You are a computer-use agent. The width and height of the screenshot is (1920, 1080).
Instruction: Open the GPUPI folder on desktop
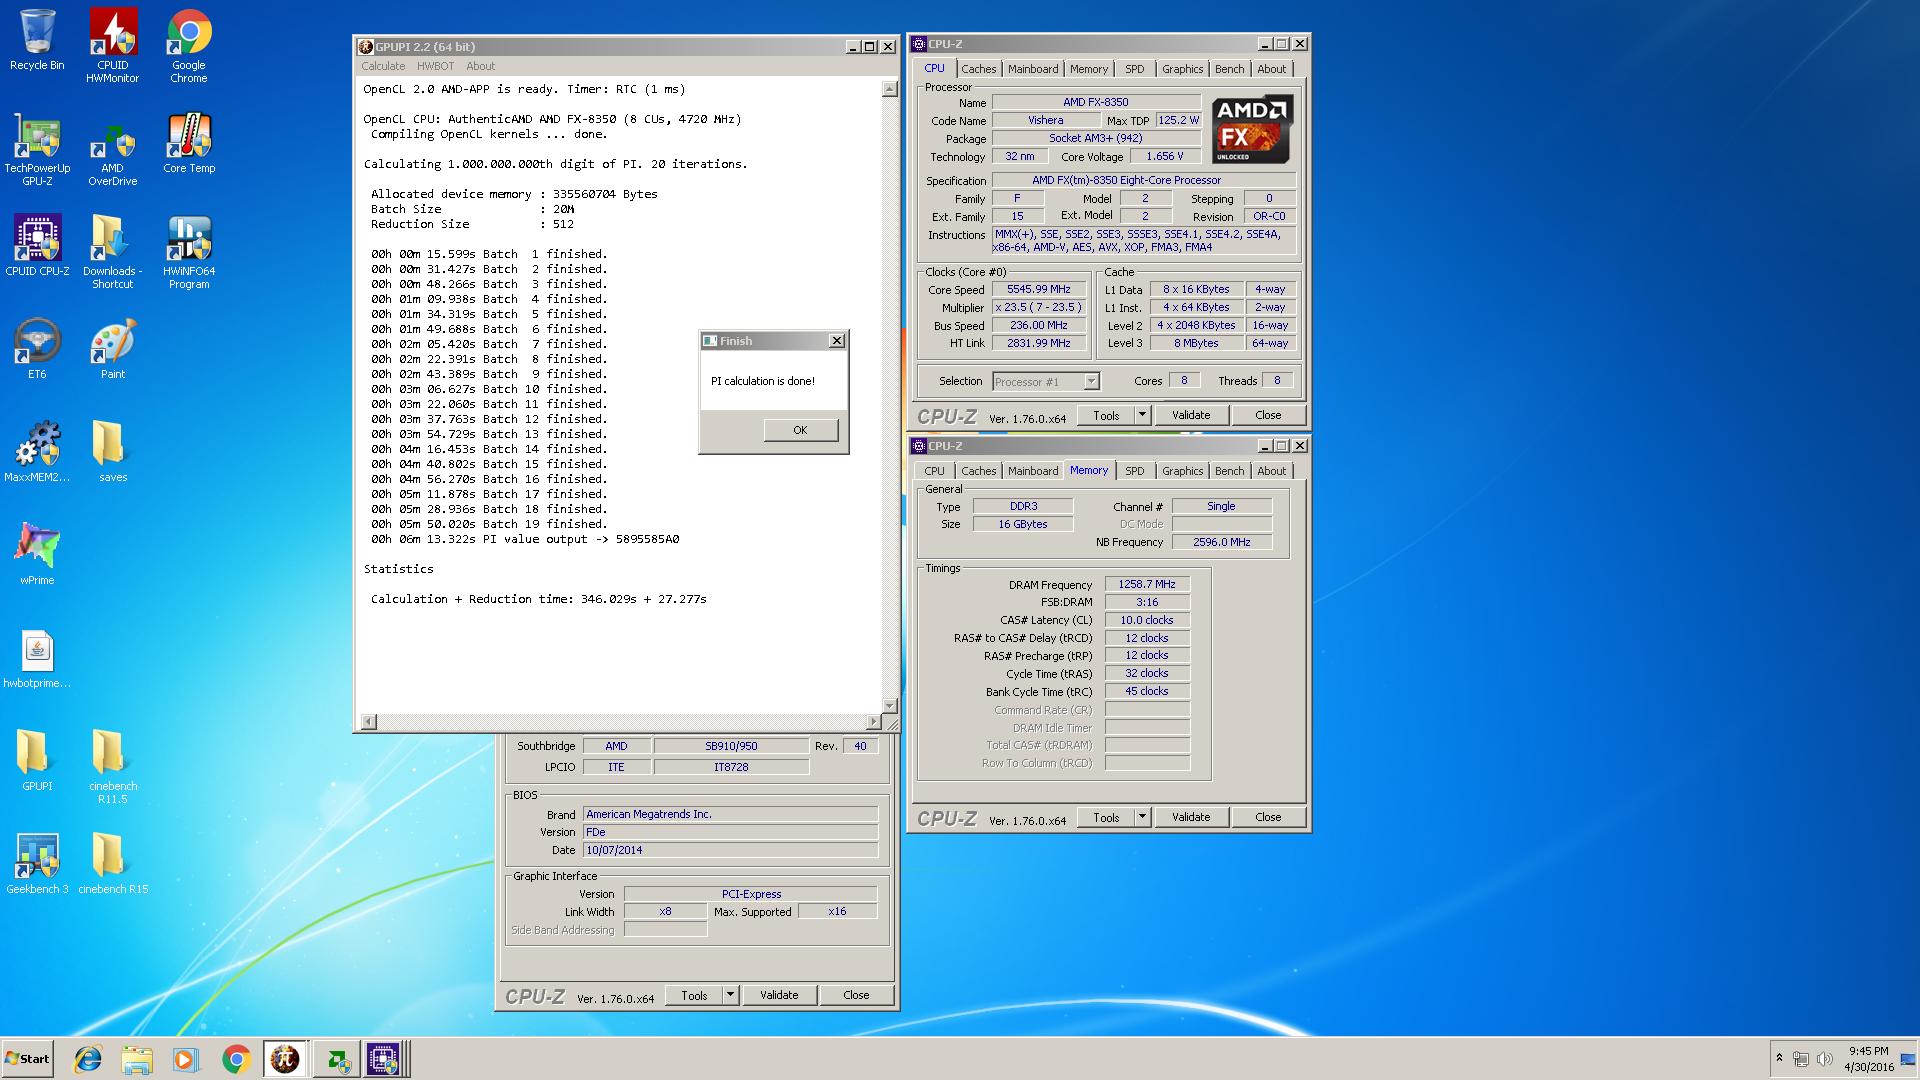pyautogui.click(x=37, y=761)
